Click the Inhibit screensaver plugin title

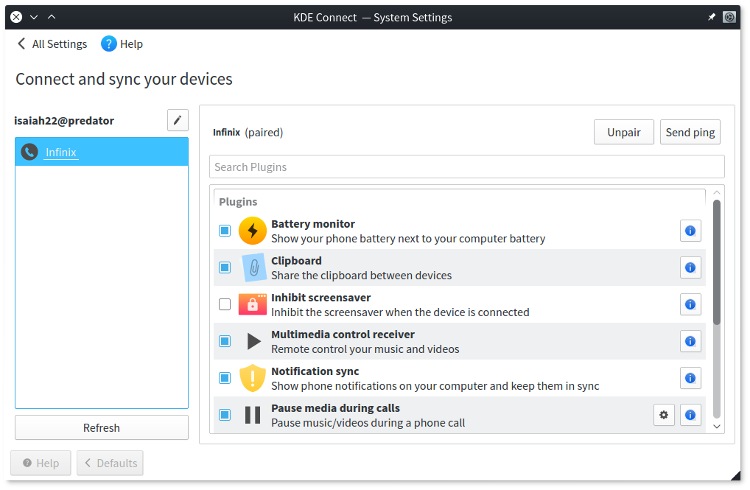pyautogui.click(x=321, y=298)
